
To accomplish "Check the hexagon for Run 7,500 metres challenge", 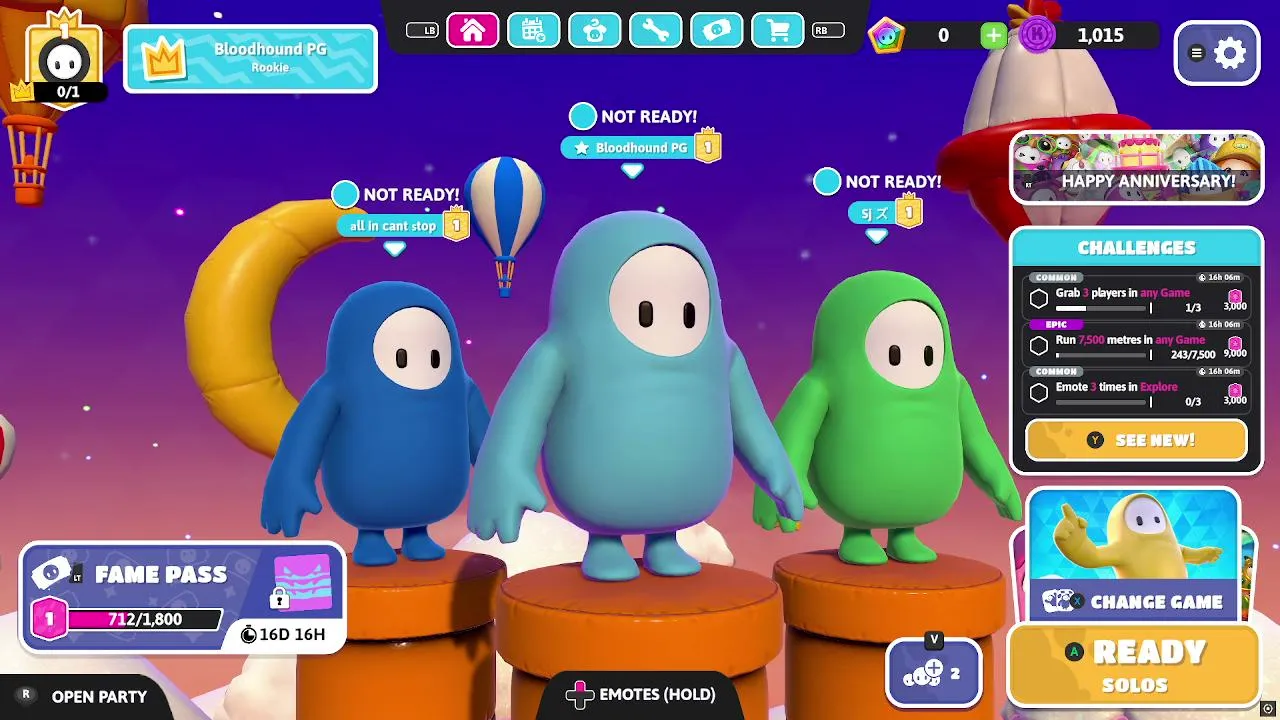I will 1039,346.
